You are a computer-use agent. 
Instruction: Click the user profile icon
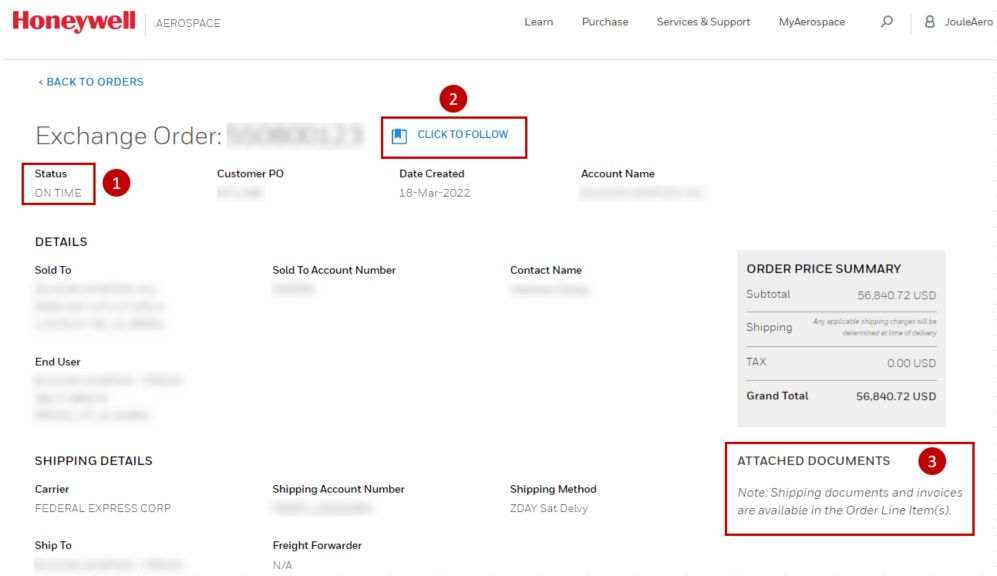click(930, 22)
